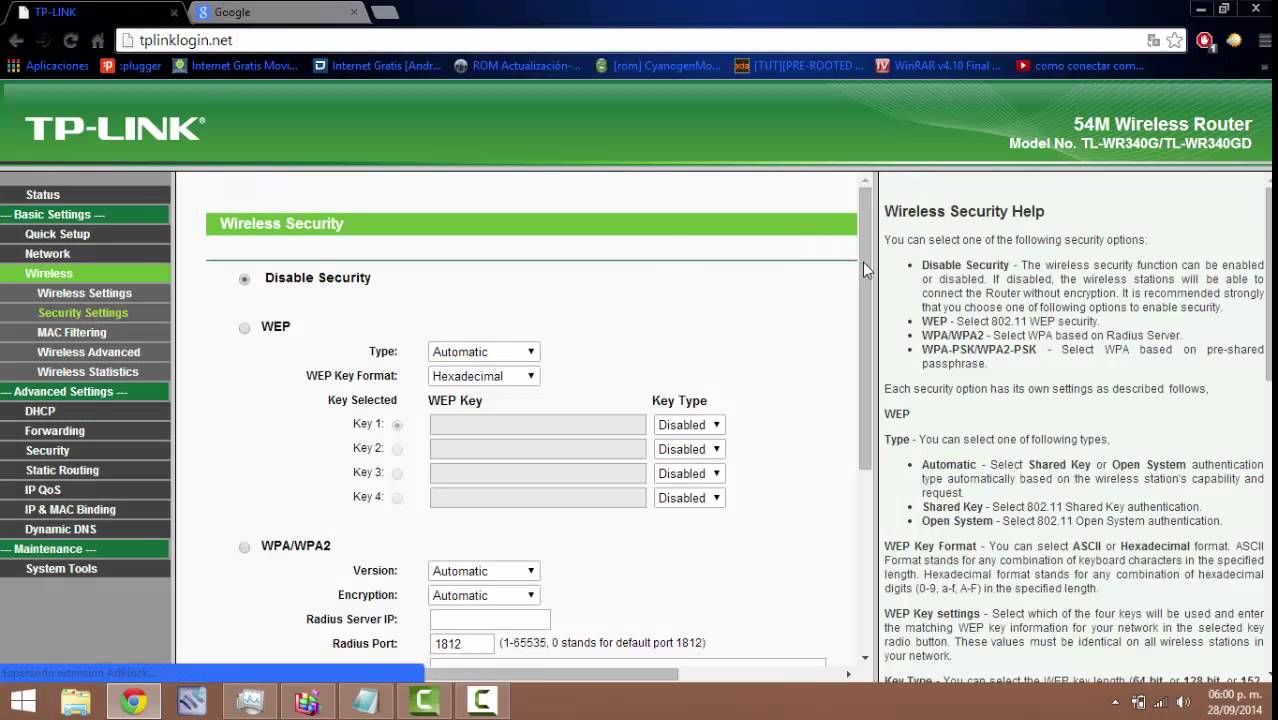Click the tplinklogin.net address bar
Image resolution: width=1278 pixels, height=720 pixels.
coord(640,40)
